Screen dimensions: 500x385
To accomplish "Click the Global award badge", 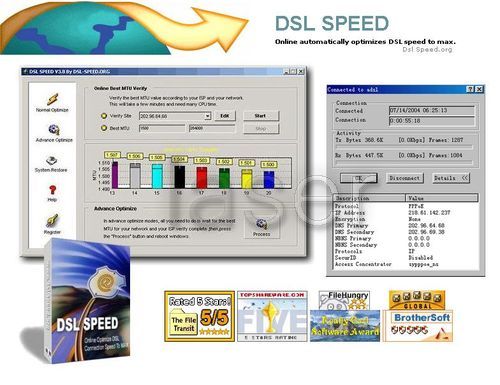I will click(417, 300).
